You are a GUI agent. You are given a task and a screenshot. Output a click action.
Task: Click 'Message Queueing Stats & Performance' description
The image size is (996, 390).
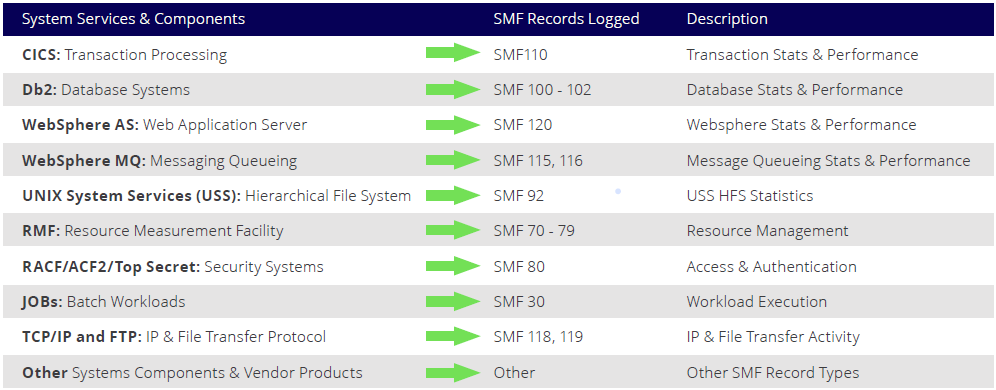click(828, 161)
